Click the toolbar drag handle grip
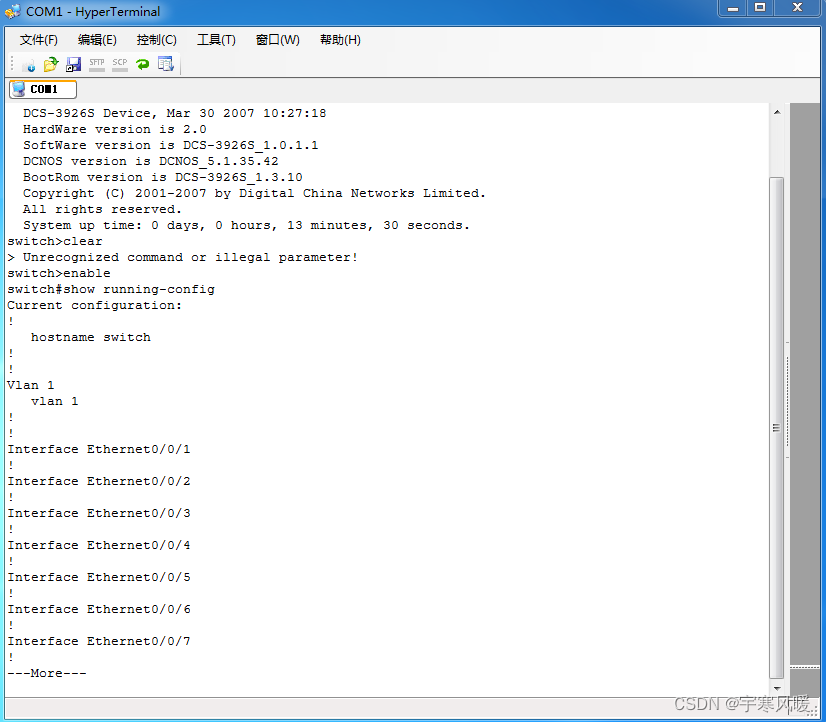This screenshot has height=722, width=826. 12,64
